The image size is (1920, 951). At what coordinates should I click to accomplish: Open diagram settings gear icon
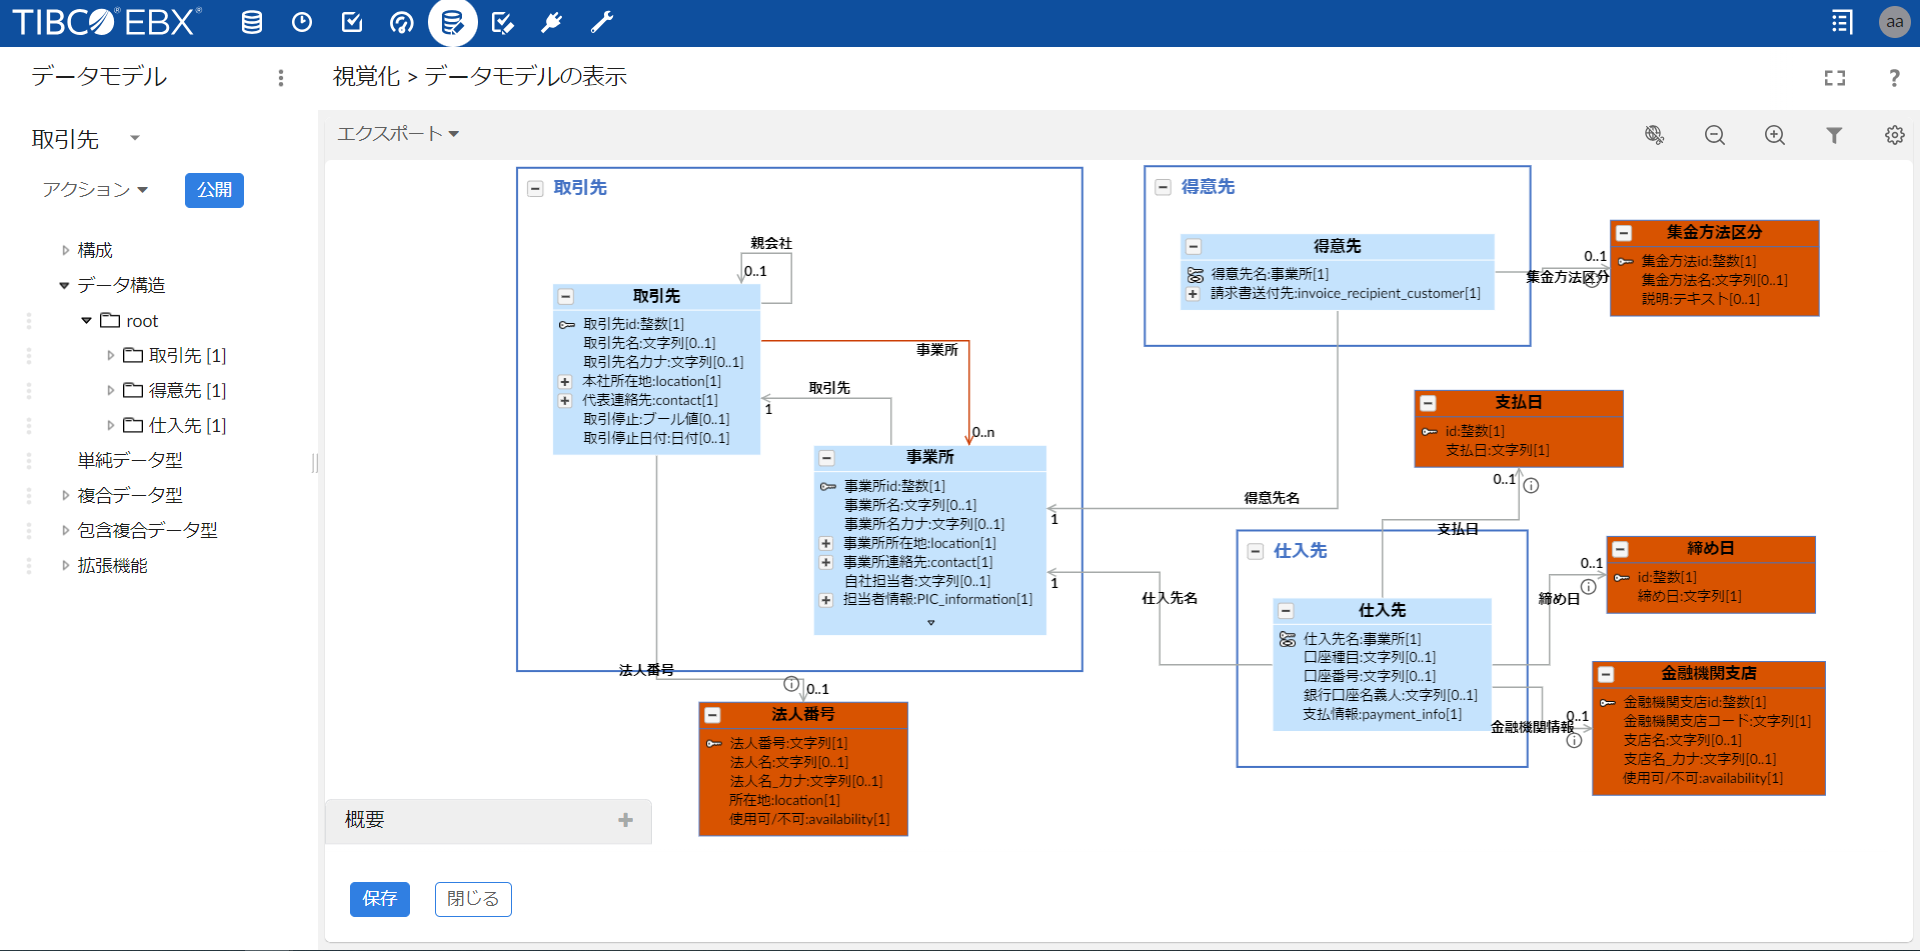coord(1895,135)
